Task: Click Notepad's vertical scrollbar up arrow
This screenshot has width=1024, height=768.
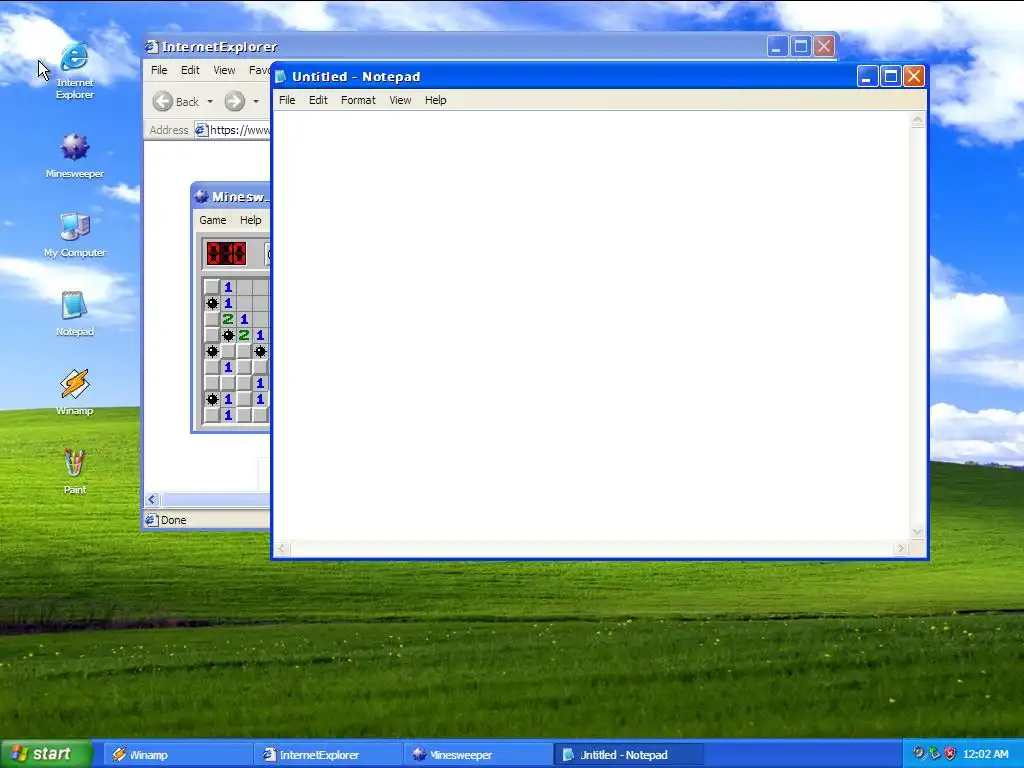Action: 918,120
